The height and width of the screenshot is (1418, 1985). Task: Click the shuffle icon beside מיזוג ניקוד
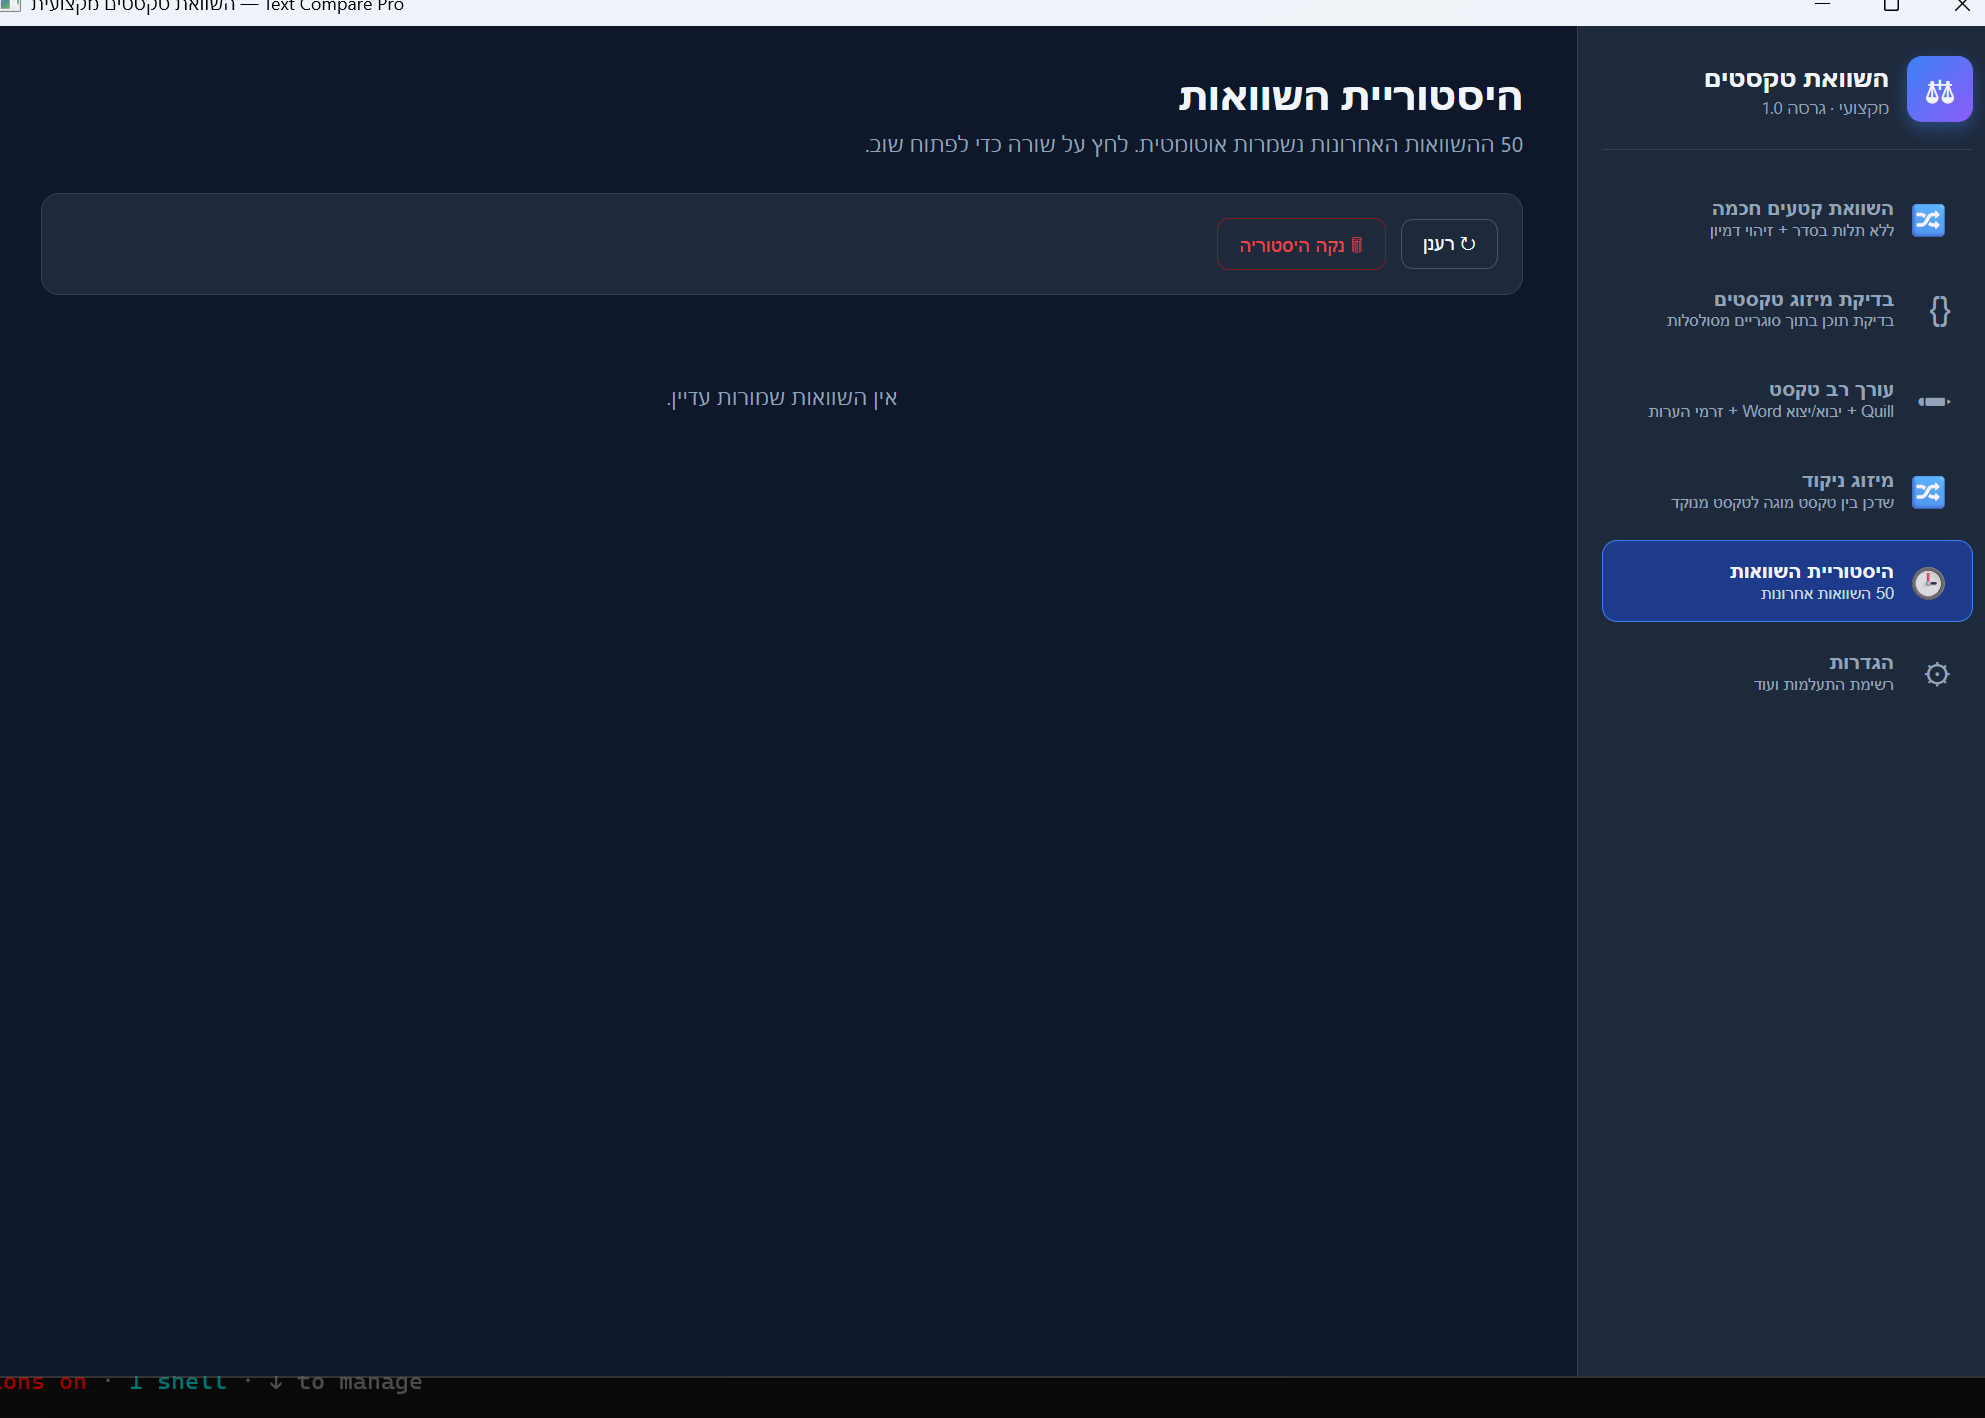[x=1928, y=492]
